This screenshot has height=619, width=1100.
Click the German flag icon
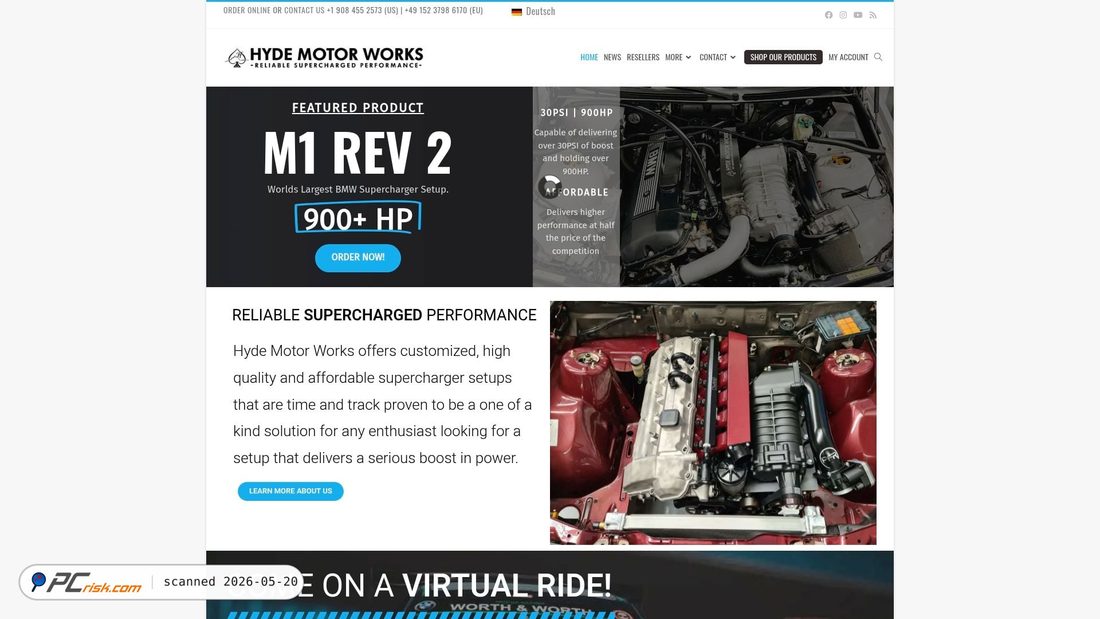coord(516,12)
